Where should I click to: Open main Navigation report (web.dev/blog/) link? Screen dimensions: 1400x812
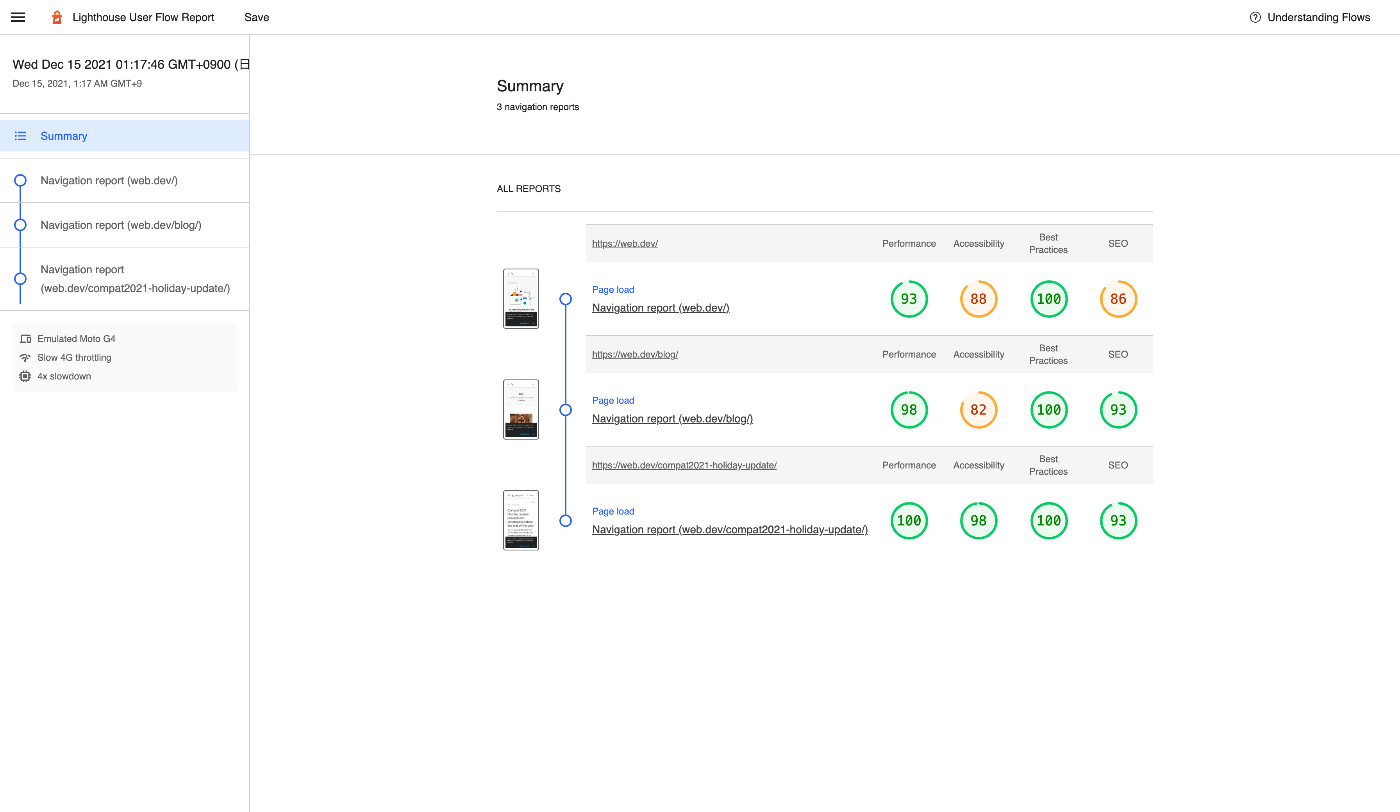[x=672, y=419]
